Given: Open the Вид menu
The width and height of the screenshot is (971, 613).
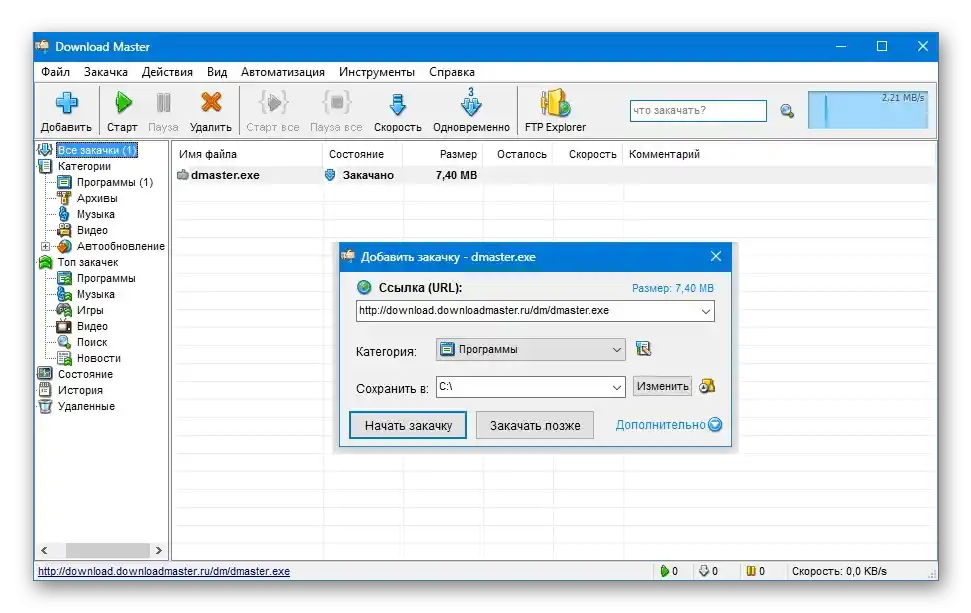Looking at the screenshot, I should pyautogui.click(x=217, y=72).
